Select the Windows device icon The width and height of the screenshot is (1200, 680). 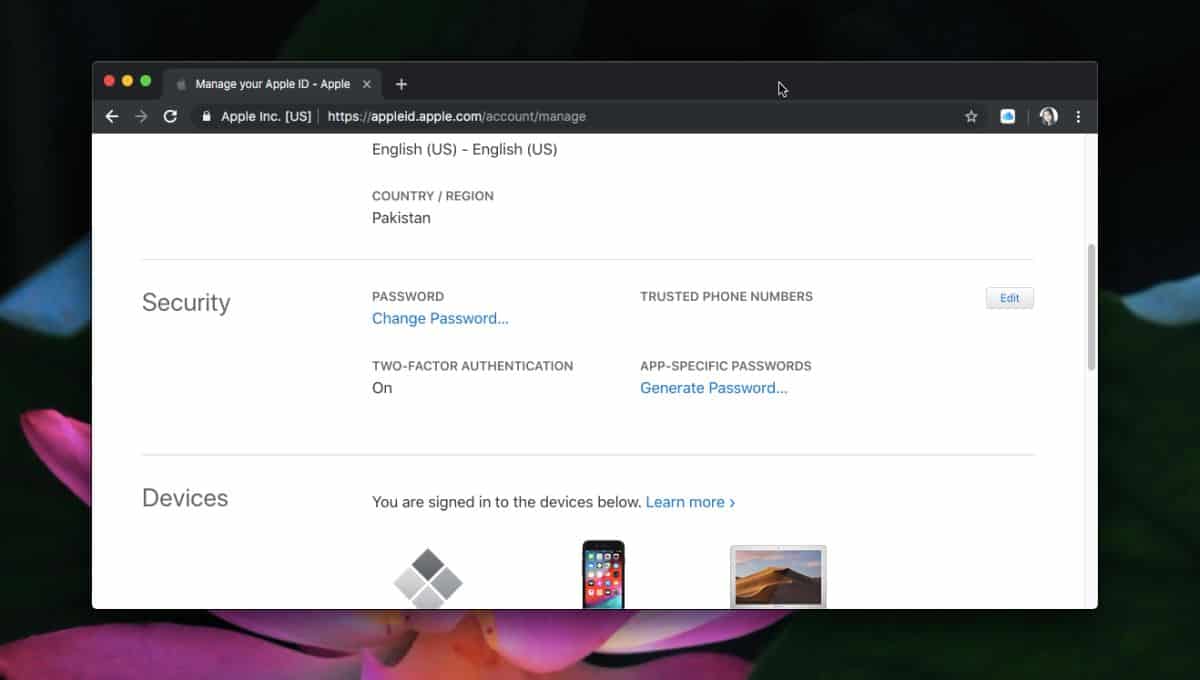pyautogui.click(x=428, y=578)
